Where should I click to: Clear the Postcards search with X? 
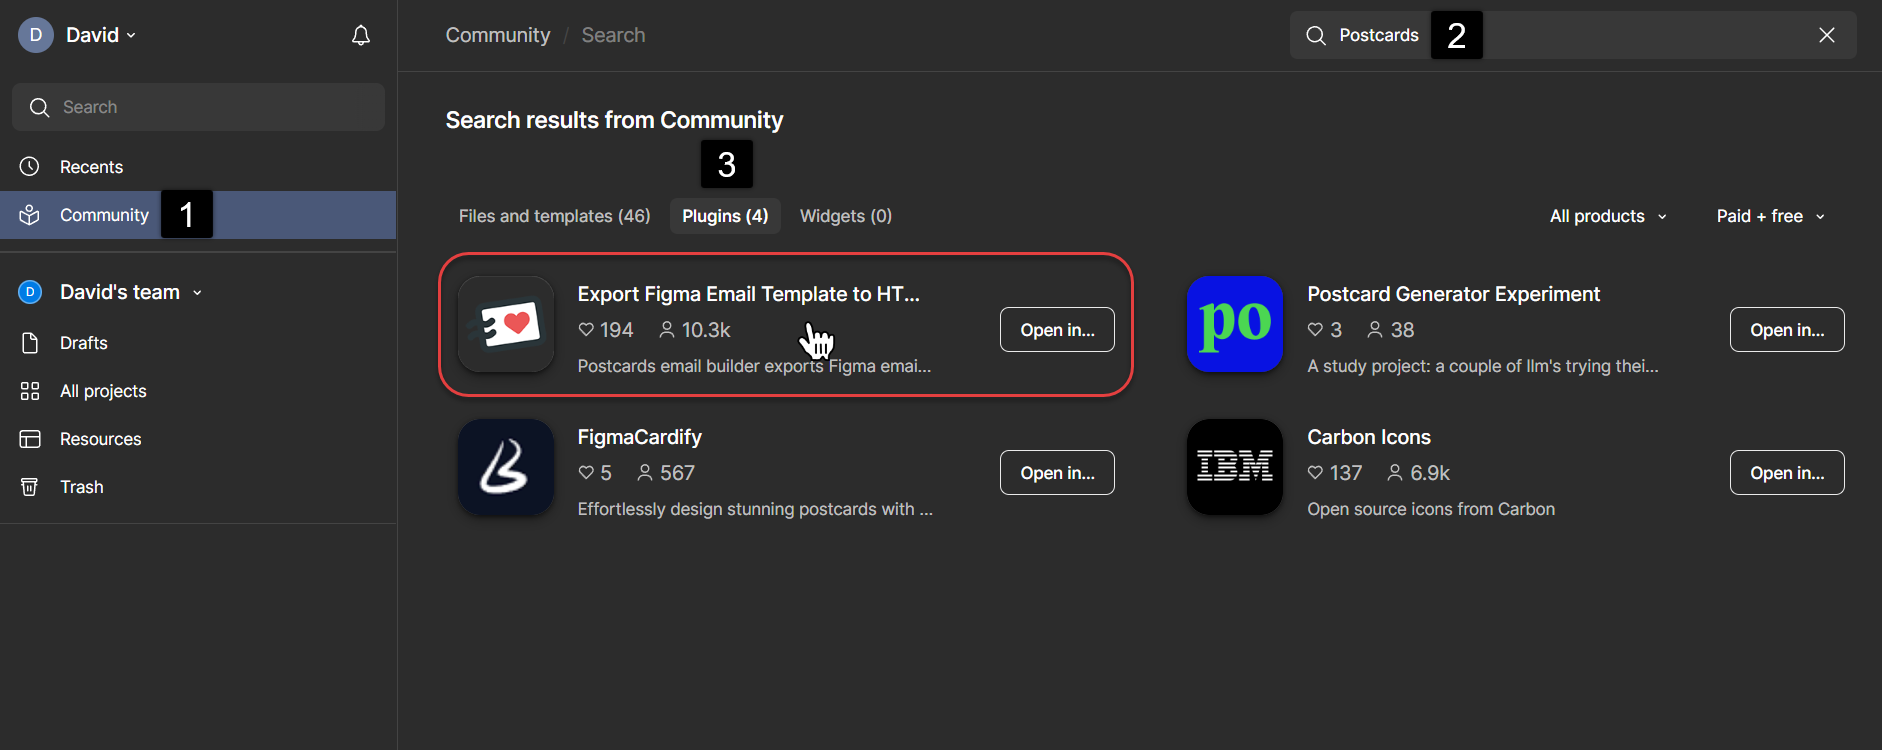(1827, 35)
